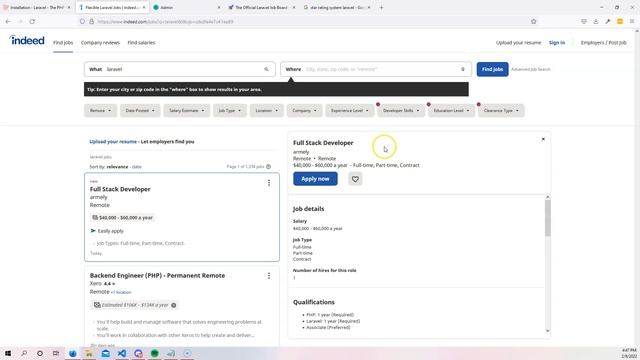Click the green circle app on taskbar
Image resolution: width=640 pixels, height=360 pixels.
tap(154, 353)
